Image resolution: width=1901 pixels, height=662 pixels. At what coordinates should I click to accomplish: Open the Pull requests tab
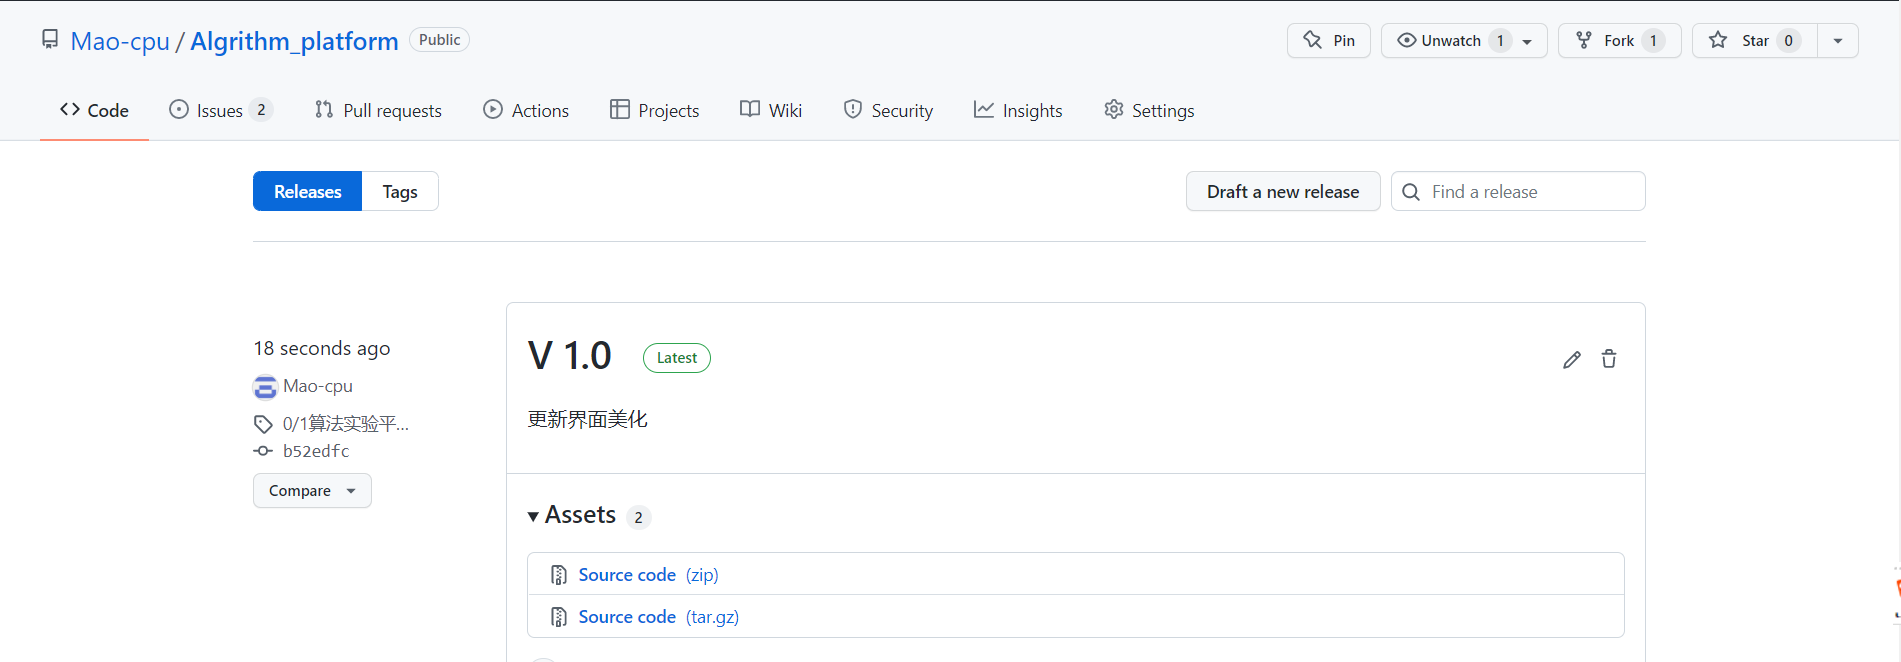pyautogui.click(x=378, y=110)
